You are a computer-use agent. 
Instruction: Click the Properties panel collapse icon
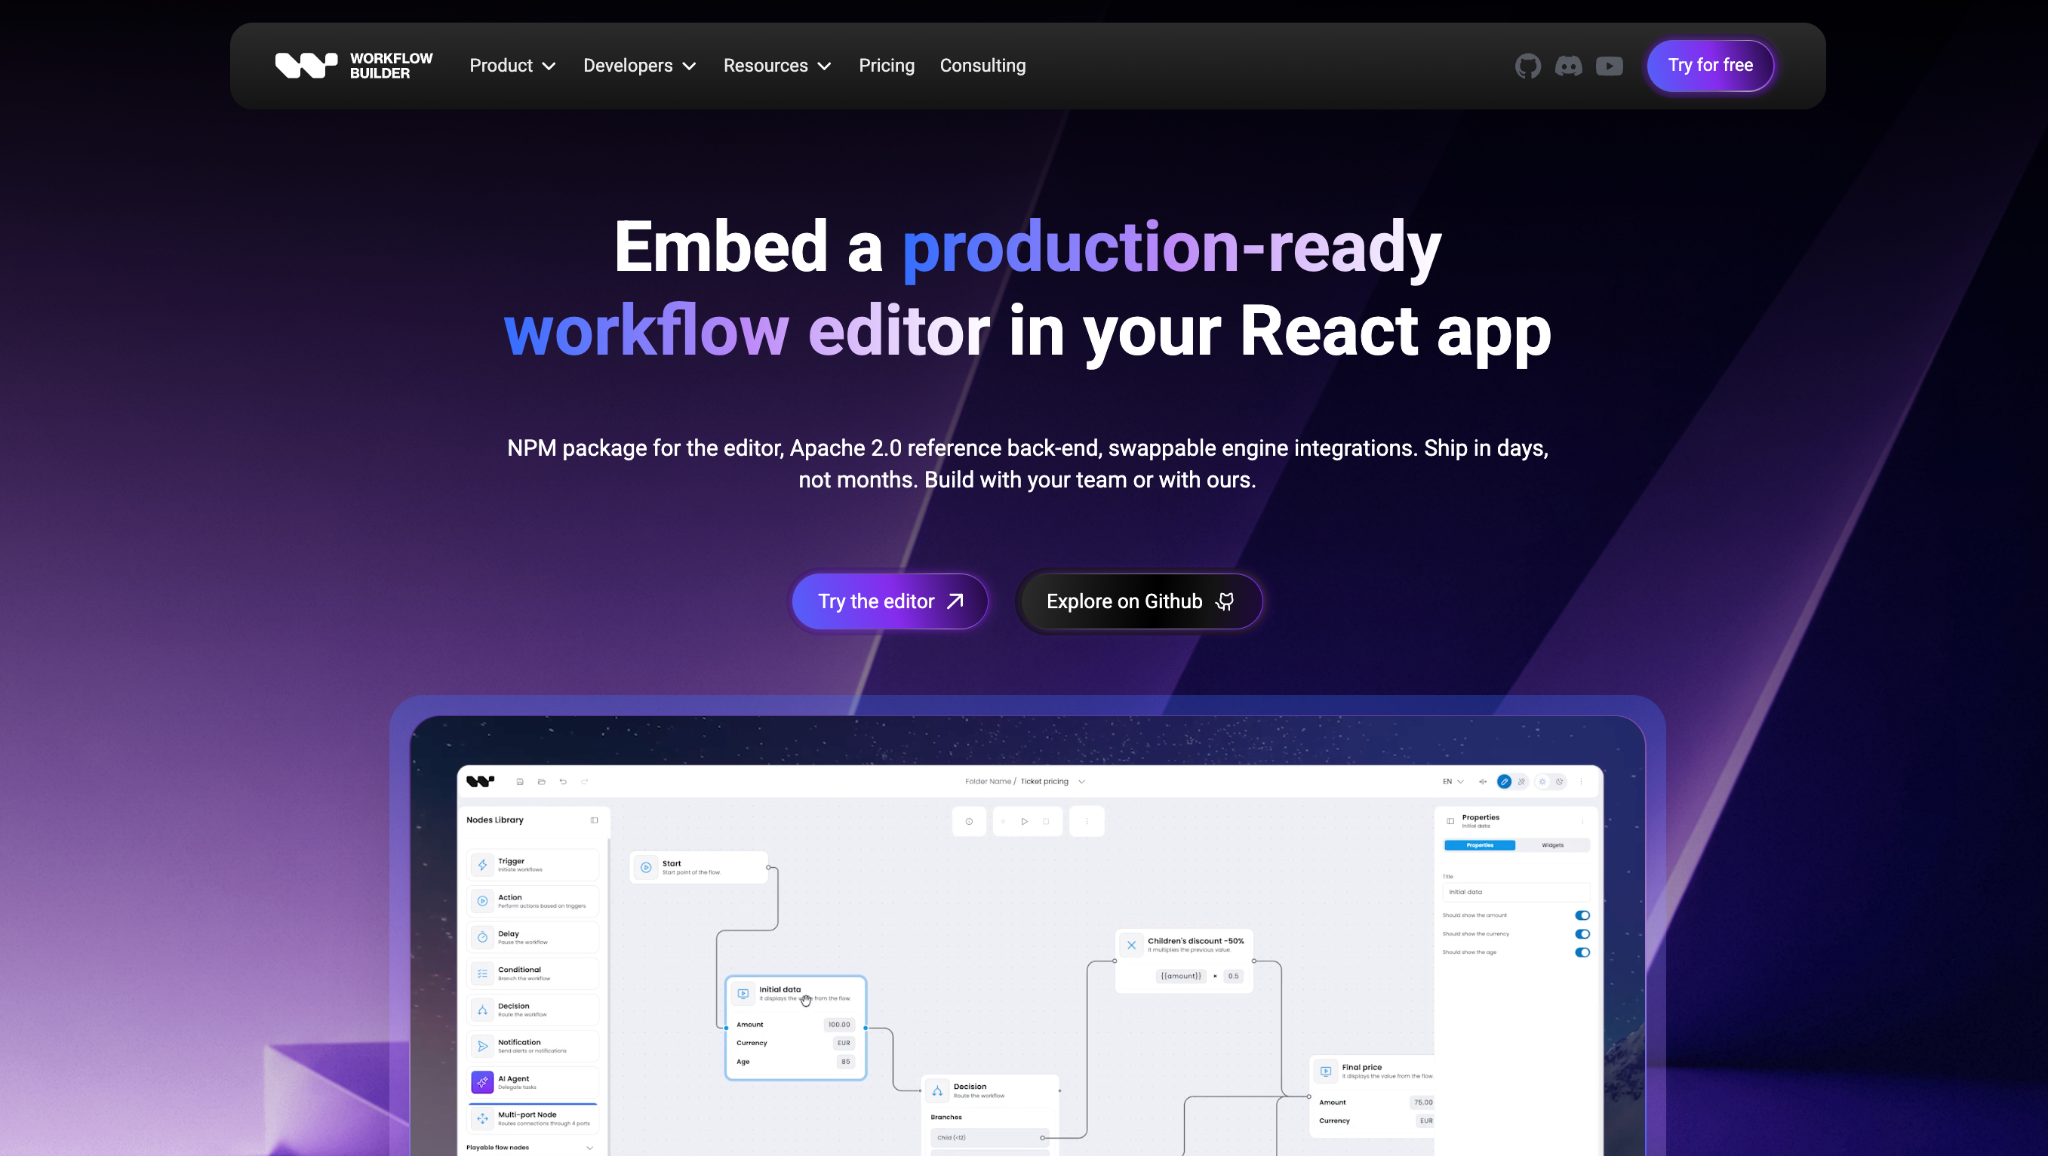pos(1450,821)
